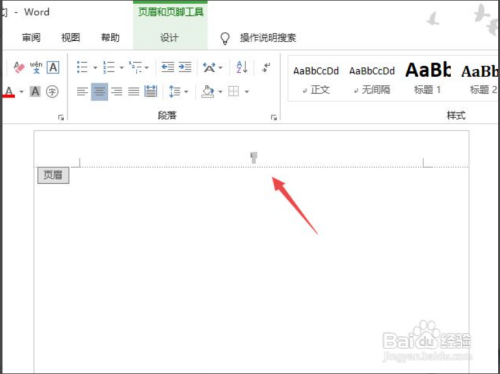500x374 pixels.
Task: Open the Phonetic Guide wén icon
Action: coord(36,68)
